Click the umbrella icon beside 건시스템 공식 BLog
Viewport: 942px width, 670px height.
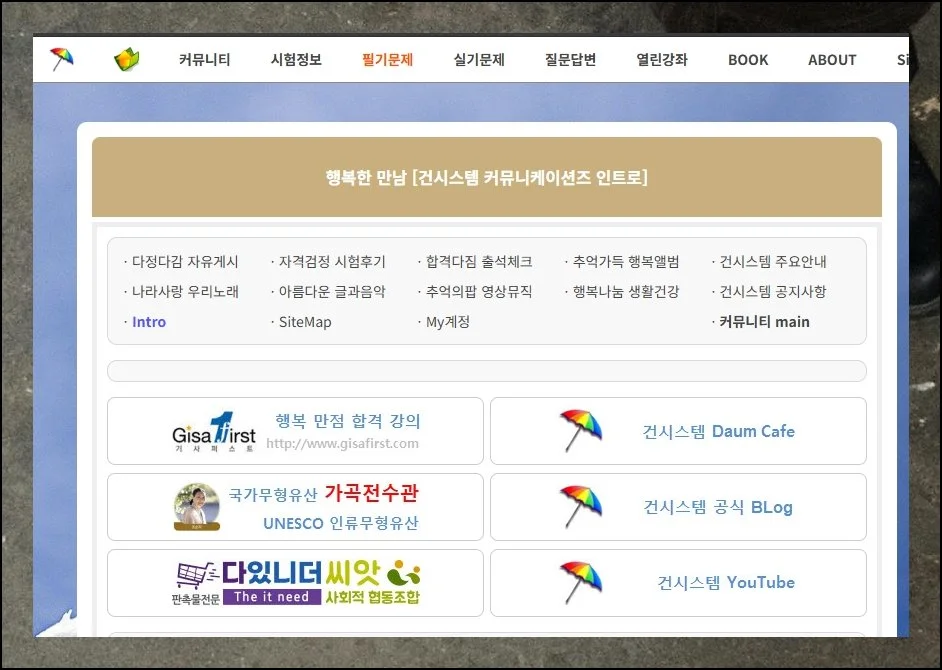tap(581, 502)
